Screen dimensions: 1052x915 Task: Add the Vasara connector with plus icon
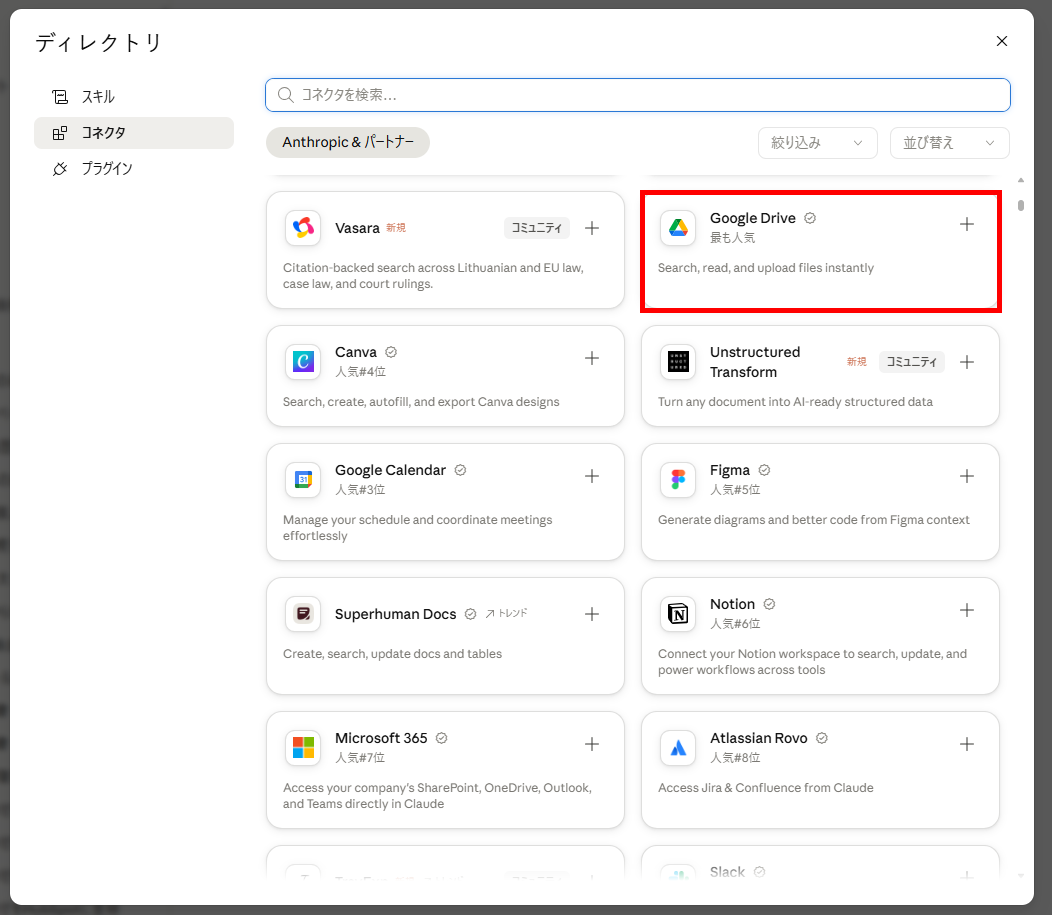592,228
